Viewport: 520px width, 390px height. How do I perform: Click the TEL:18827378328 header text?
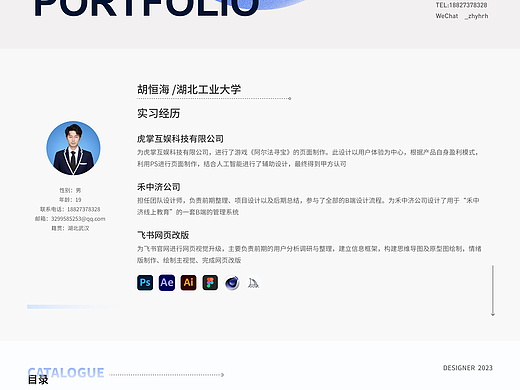461,5
